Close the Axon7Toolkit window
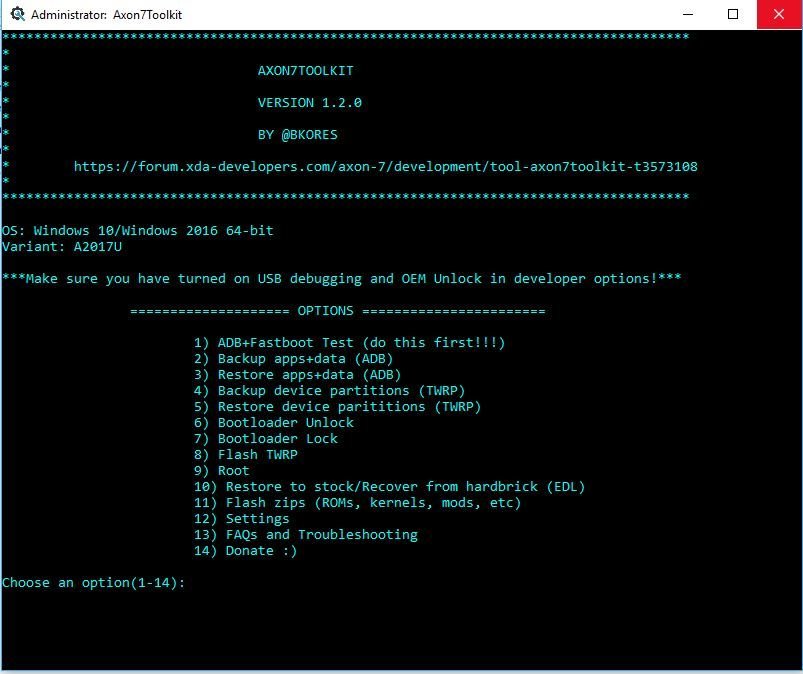This screenshot has height=674, width=803. point(779,14)
